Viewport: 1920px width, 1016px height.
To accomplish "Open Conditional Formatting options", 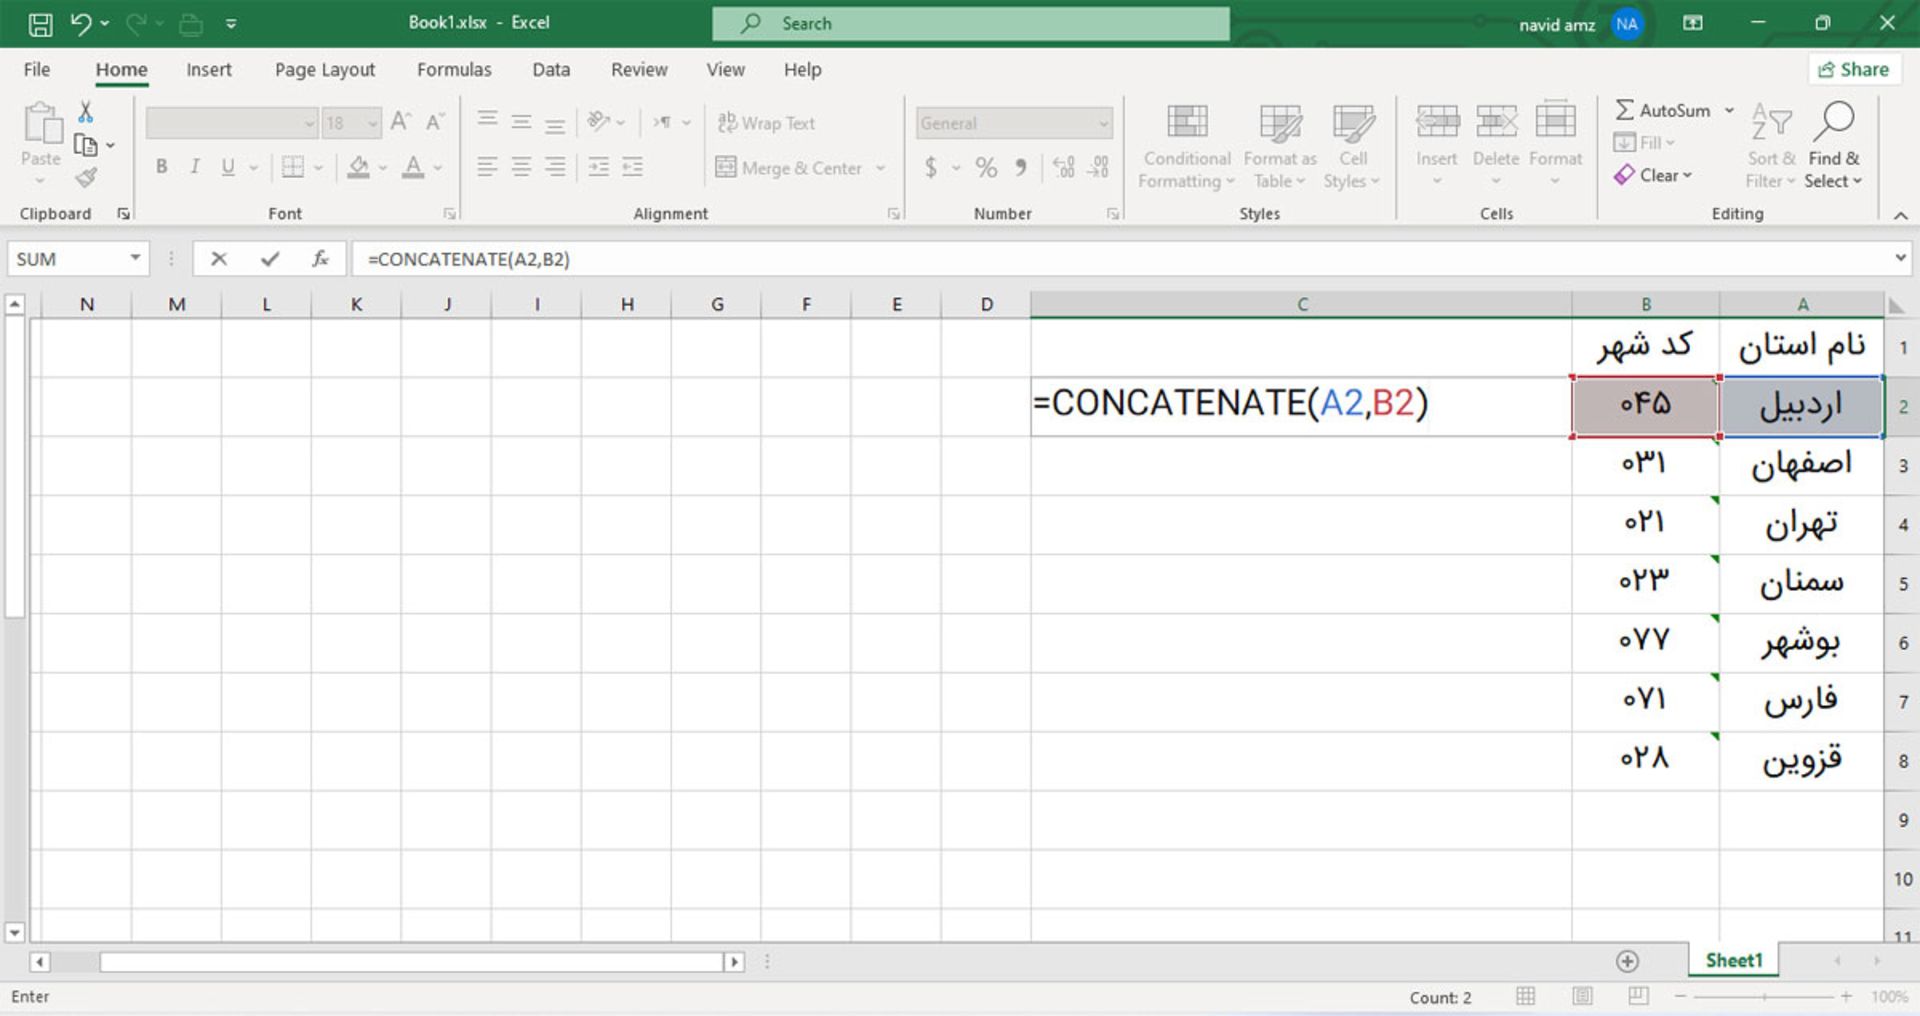I will pos(1186,145).
